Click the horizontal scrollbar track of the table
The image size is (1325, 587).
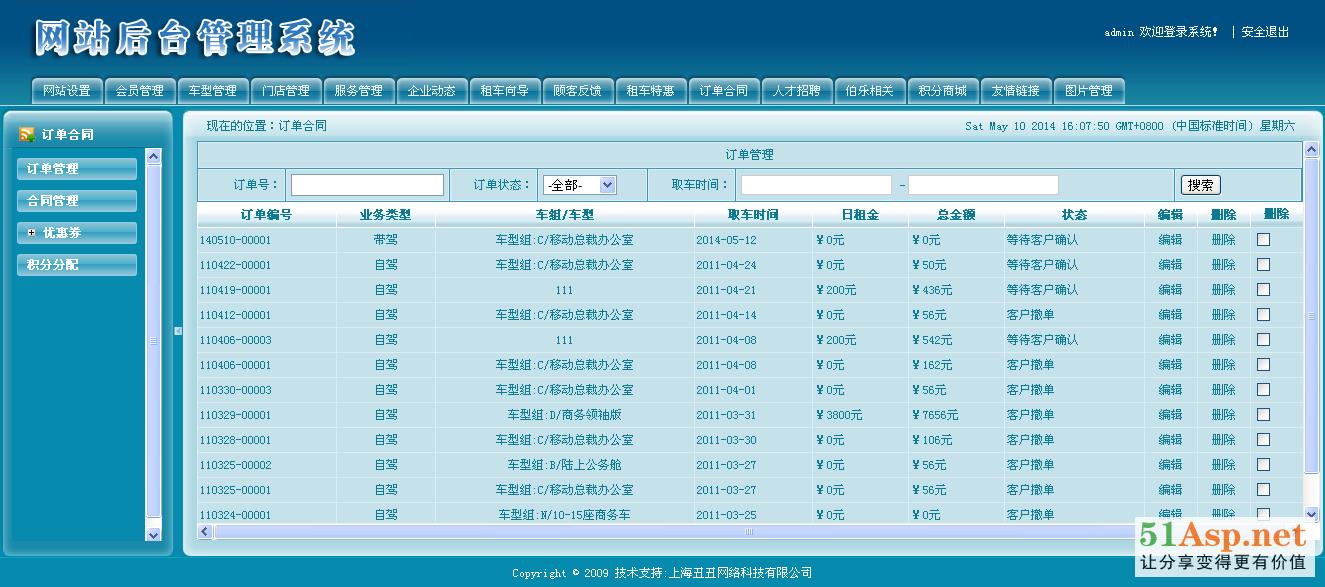(x=700, y=531)
